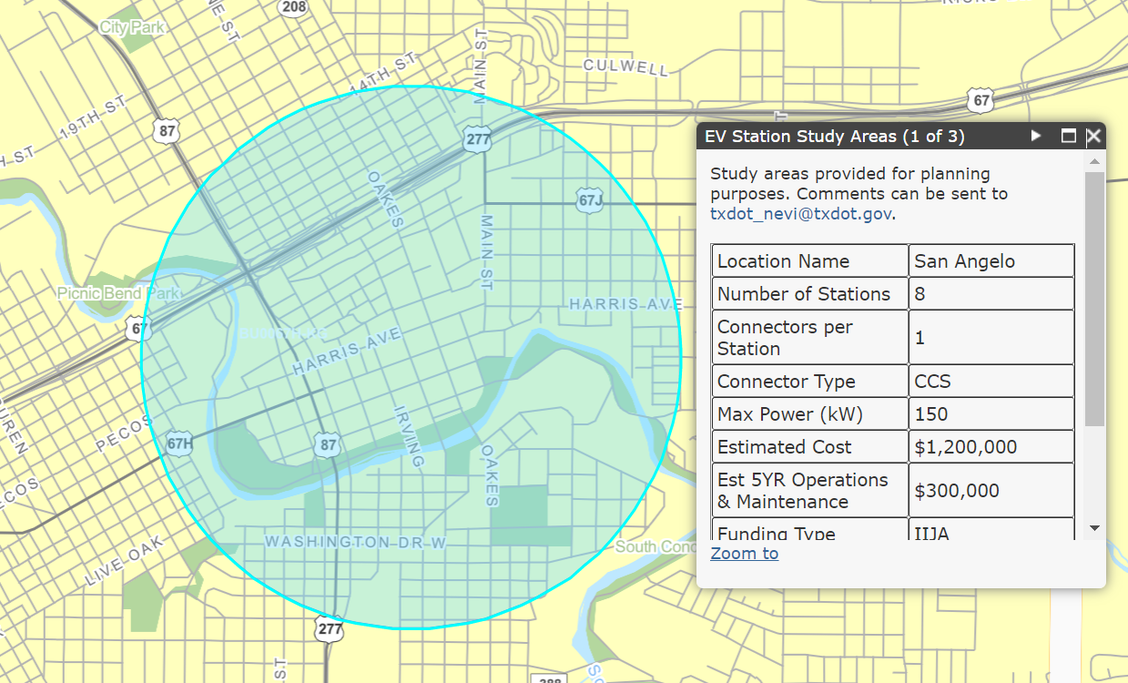Click the 208 route shield

coord(294,8)
